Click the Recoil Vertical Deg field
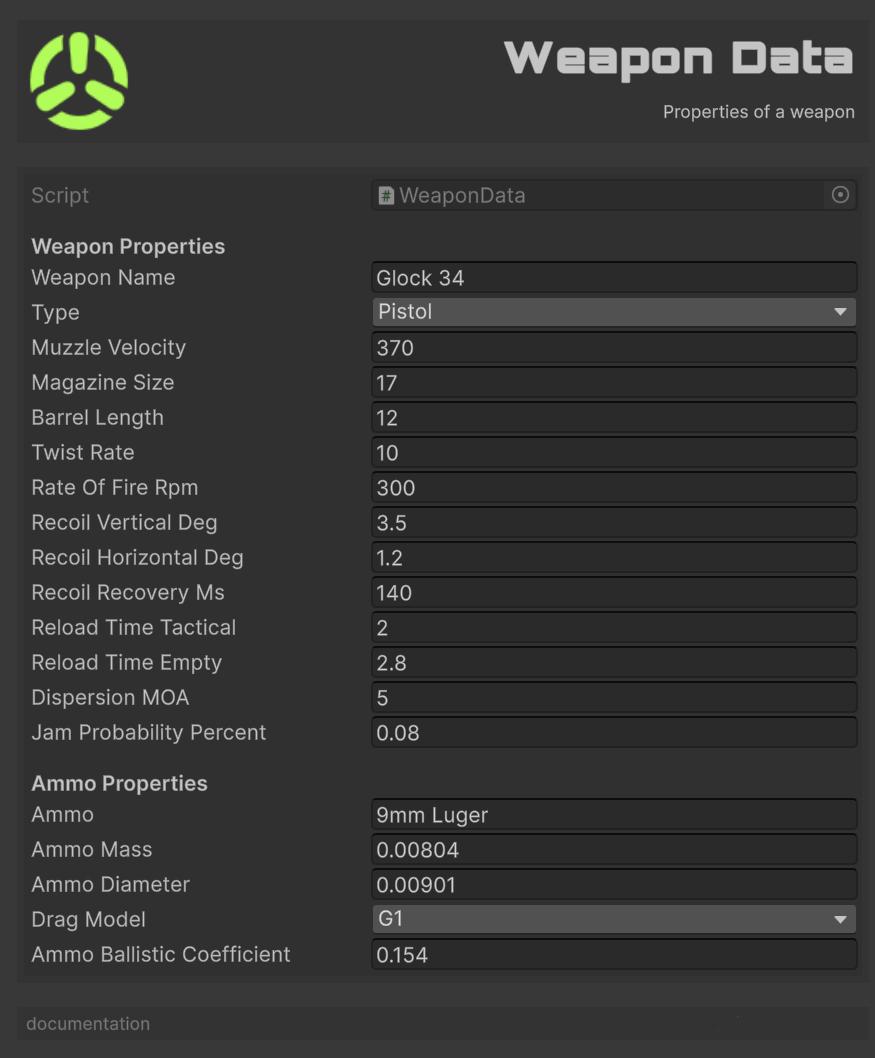875x1058 pixels. pos(614,522)
